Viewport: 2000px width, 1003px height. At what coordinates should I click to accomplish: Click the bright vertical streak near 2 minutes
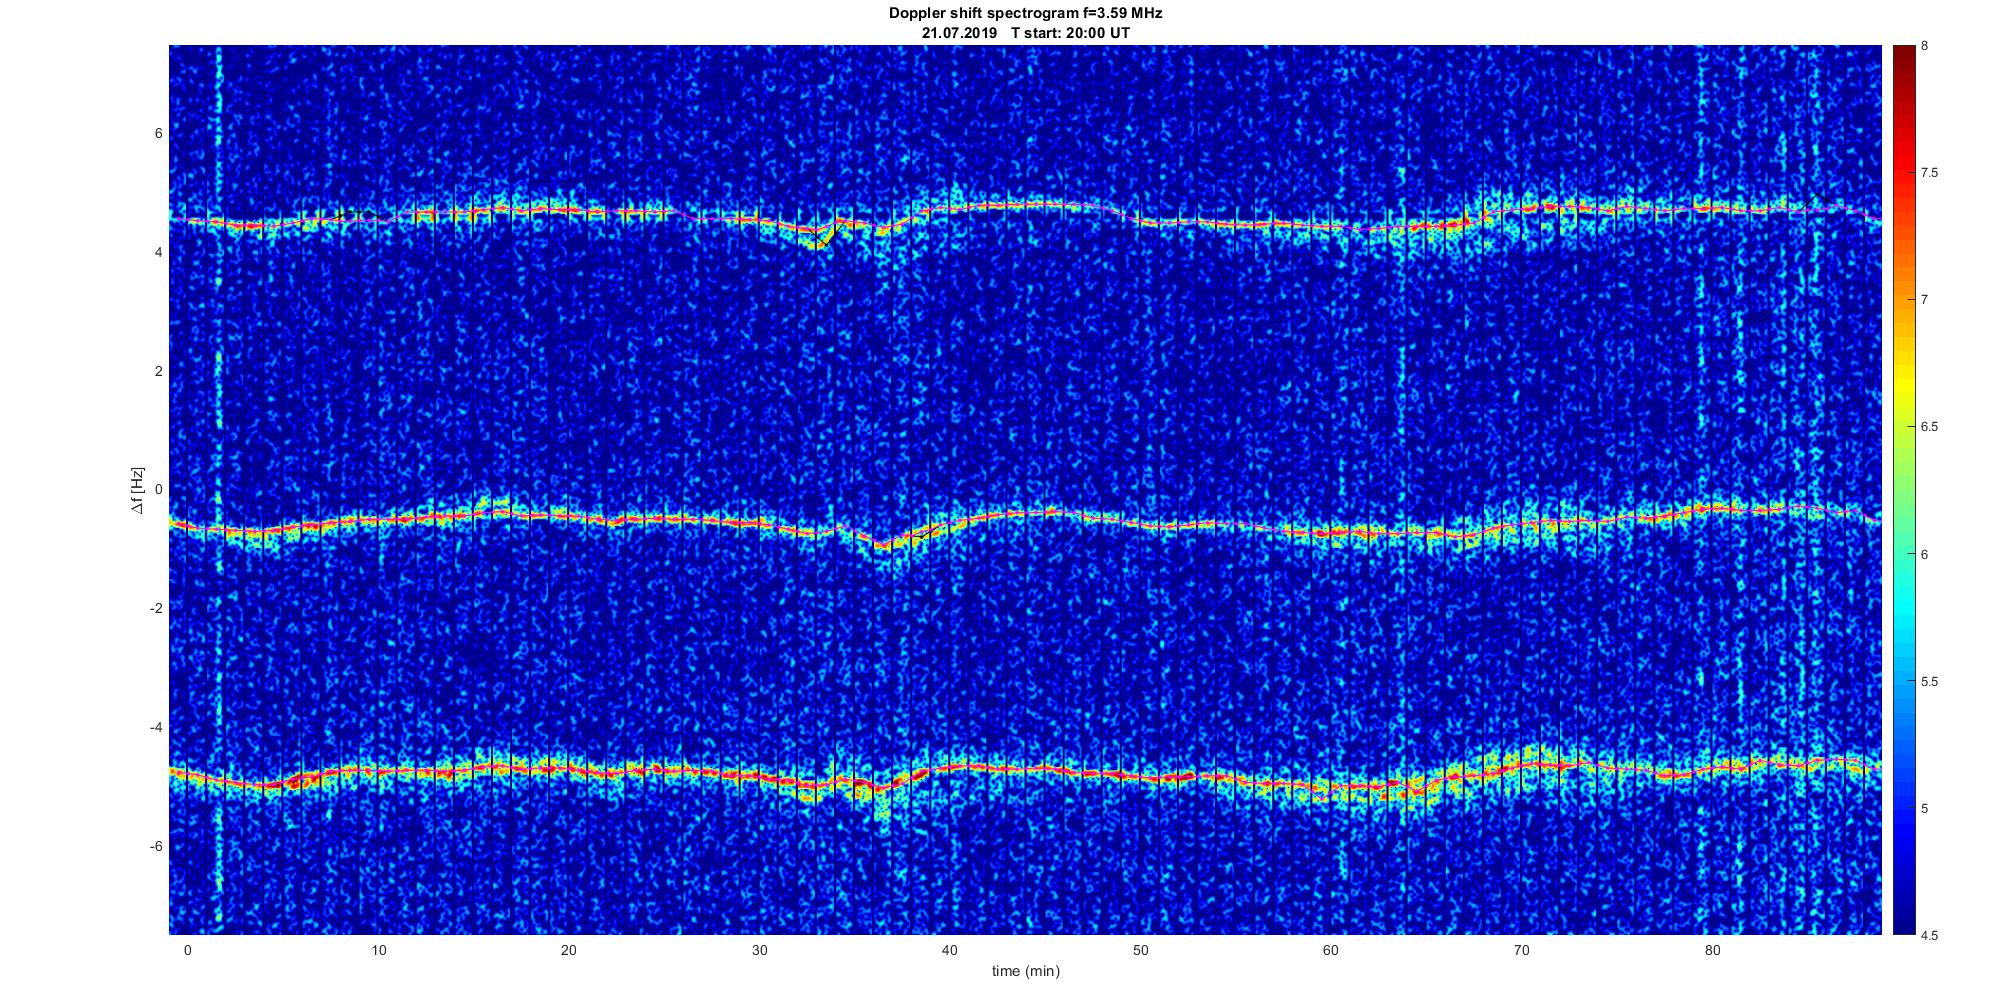[219, 490]
